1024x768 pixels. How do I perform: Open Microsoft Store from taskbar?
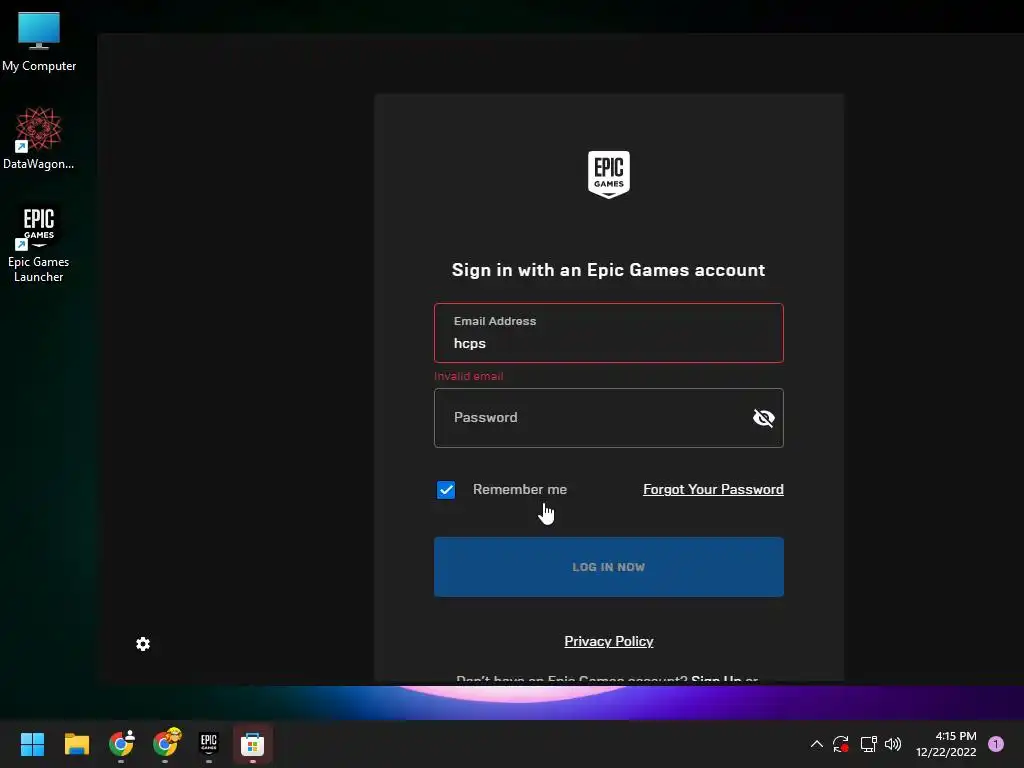pos(253,744)
